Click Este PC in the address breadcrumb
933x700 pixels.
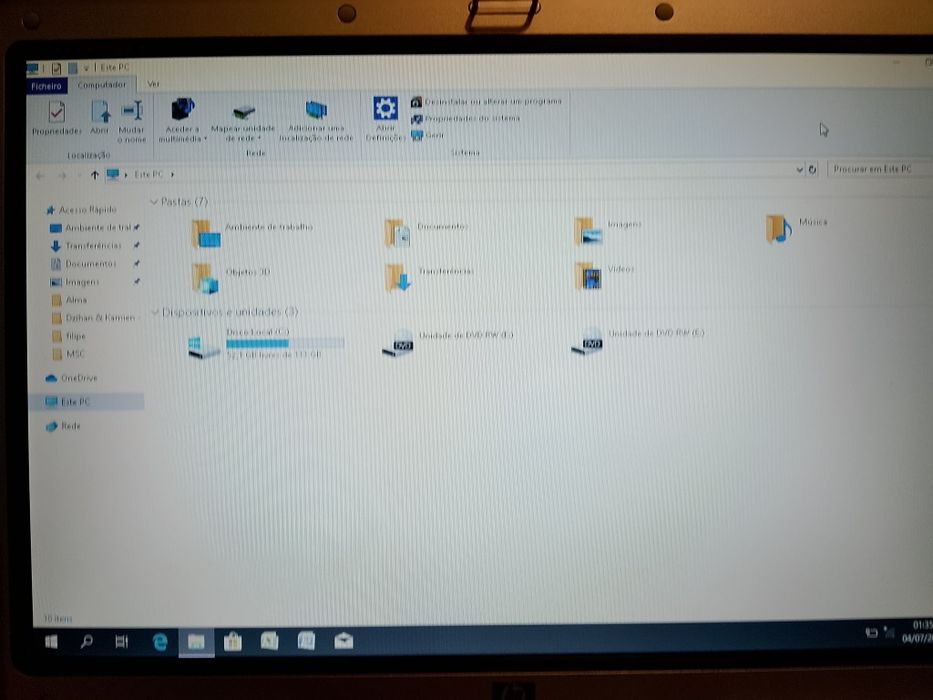[148, 174]
